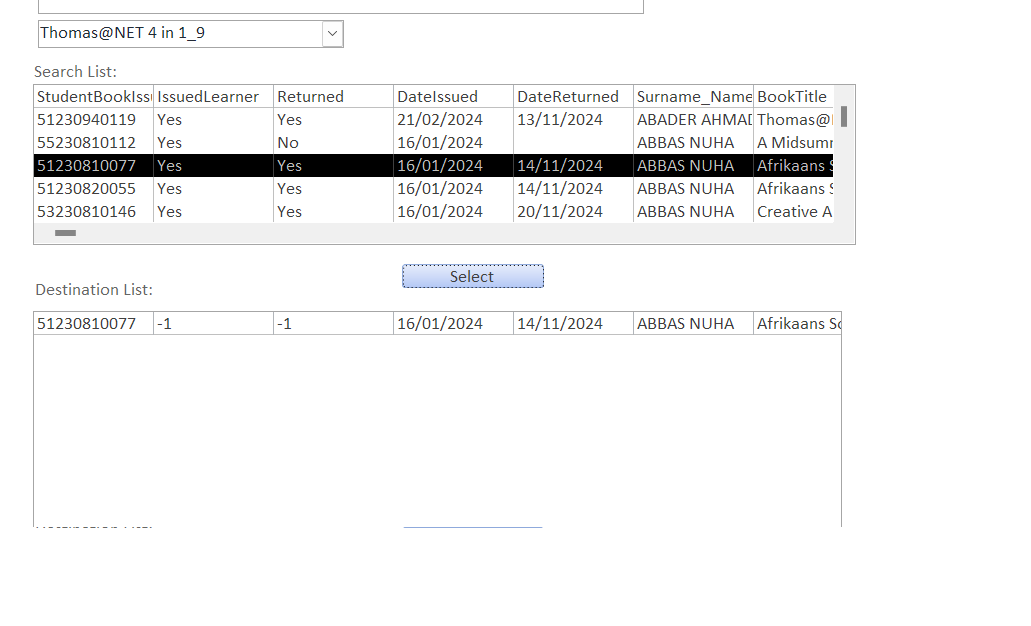Click 14/11/2024 in Destination List
Image resolution: width=1031 pixels, height=626 pixels.
pyautogui.click(x=560, y=324)
